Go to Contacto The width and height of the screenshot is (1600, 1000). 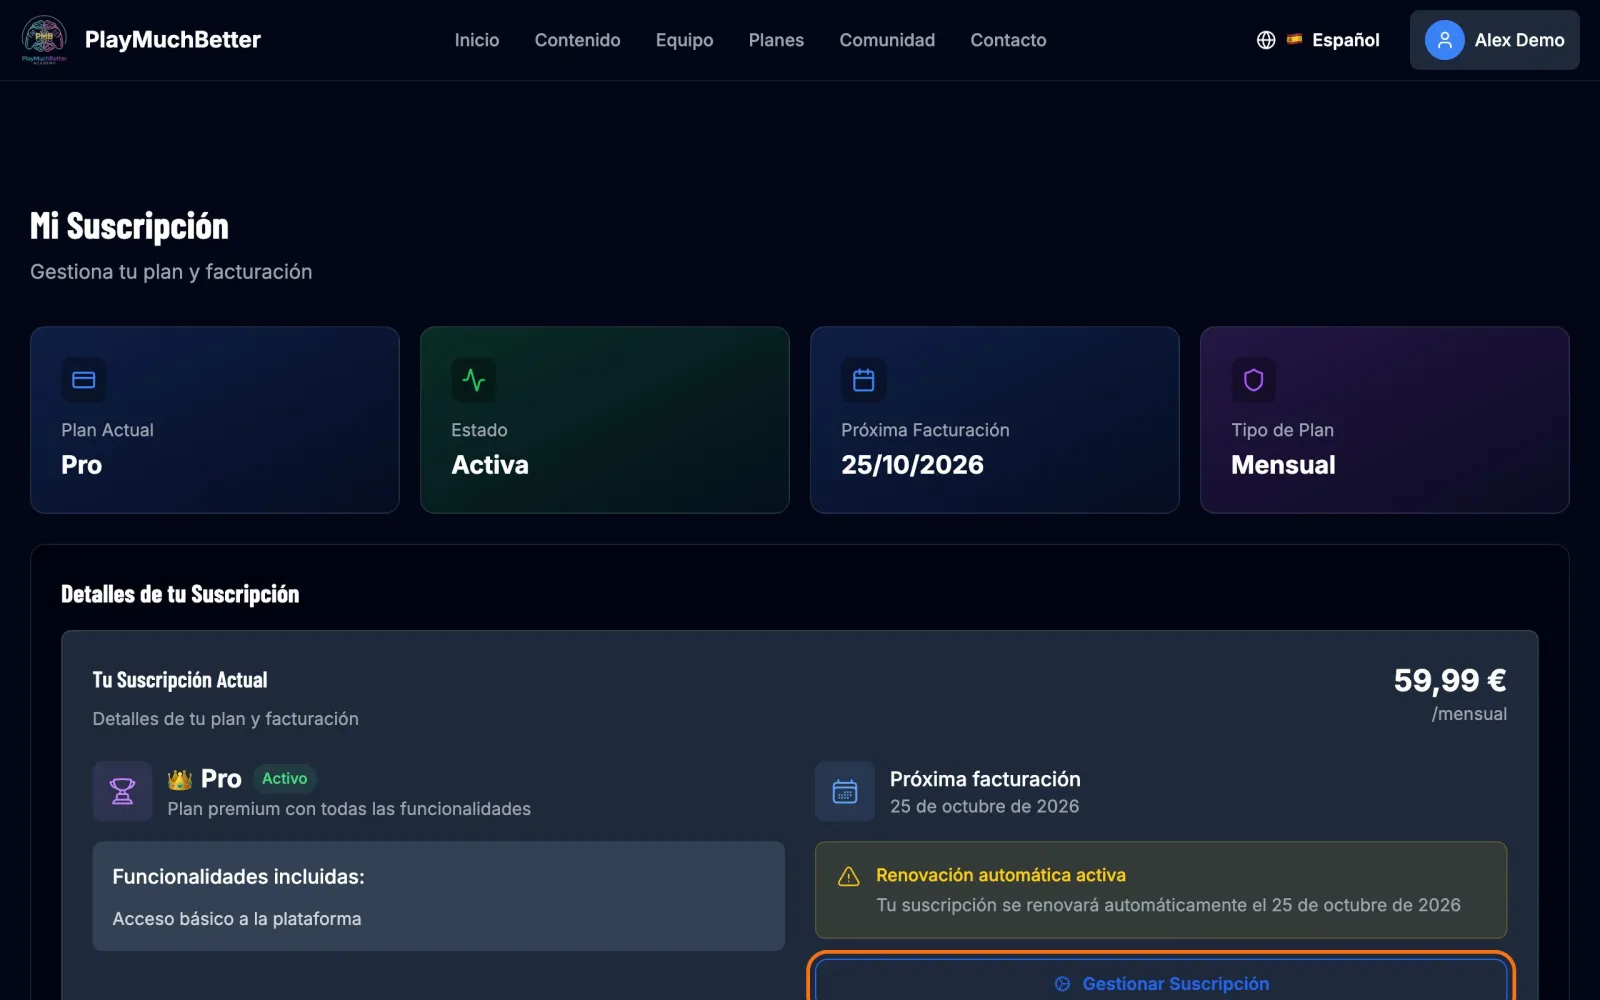click(1008, 40)
